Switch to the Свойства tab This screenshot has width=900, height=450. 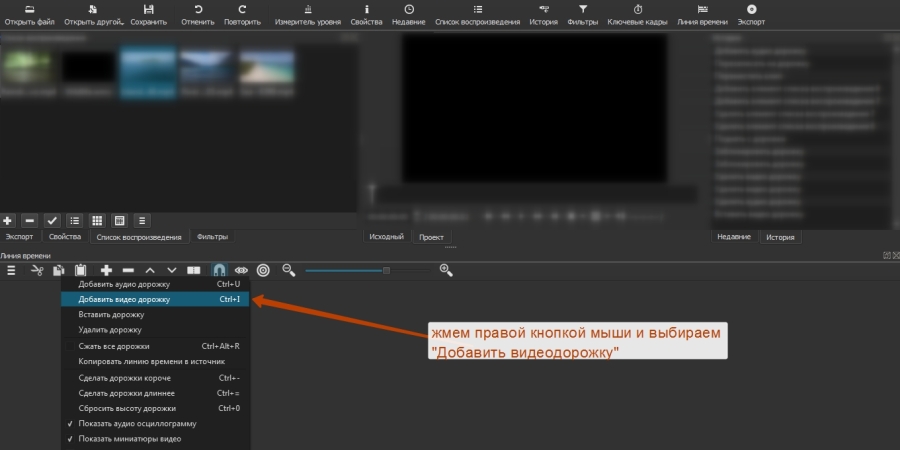click(x=65, y=237)
